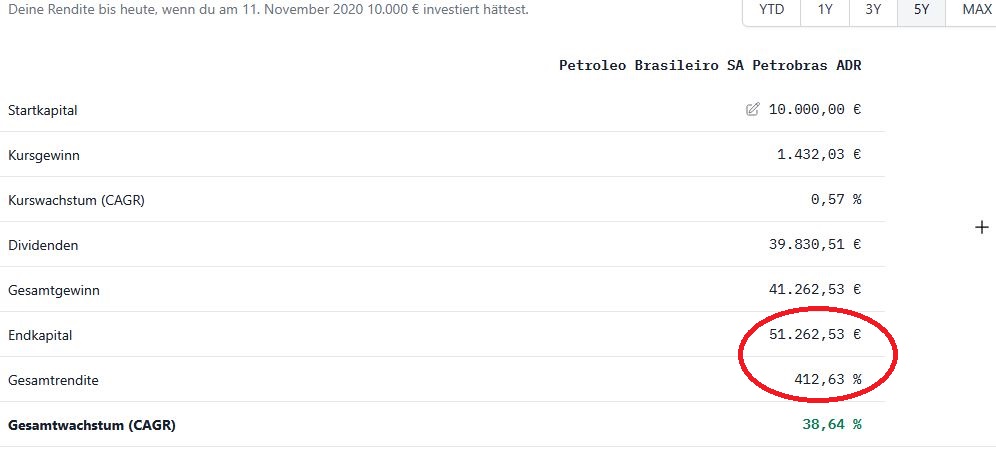Click the Petroleo Brasileiro SA Petrobras ADR header
Screen dimensions: 996x449
709,66
